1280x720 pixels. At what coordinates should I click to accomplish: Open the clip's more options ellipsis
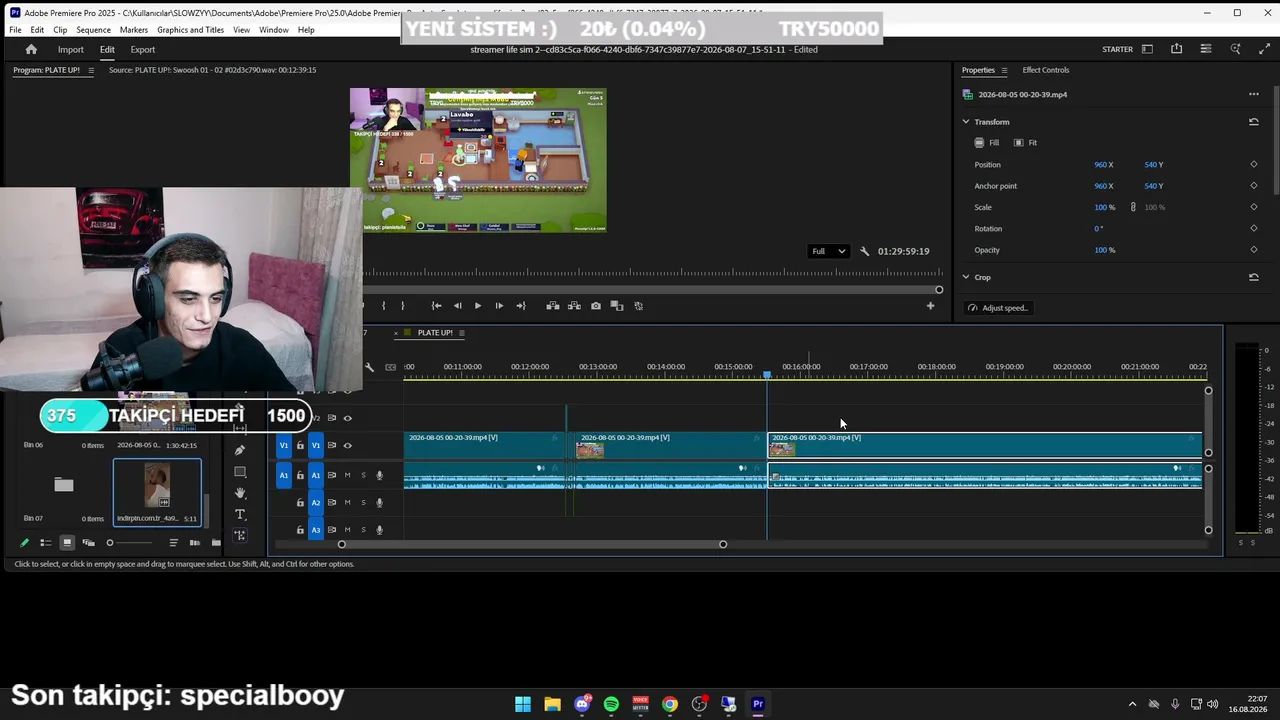tap(1253, 95)
